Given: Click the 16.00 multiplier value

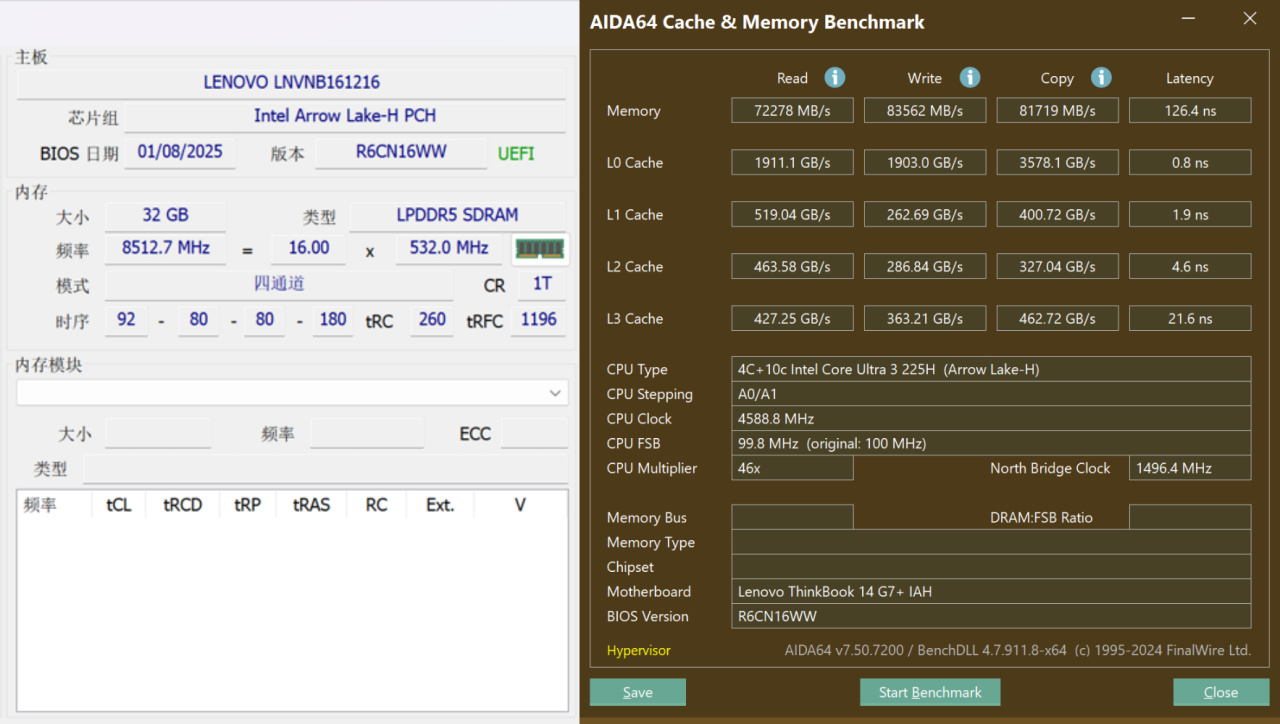Looking at the screenshot, I should pos(308,248).
